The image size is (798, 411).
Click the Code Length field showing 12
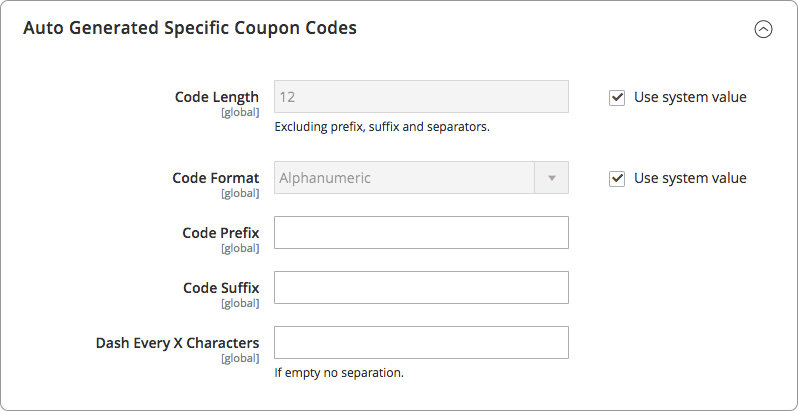coord(421,97)
